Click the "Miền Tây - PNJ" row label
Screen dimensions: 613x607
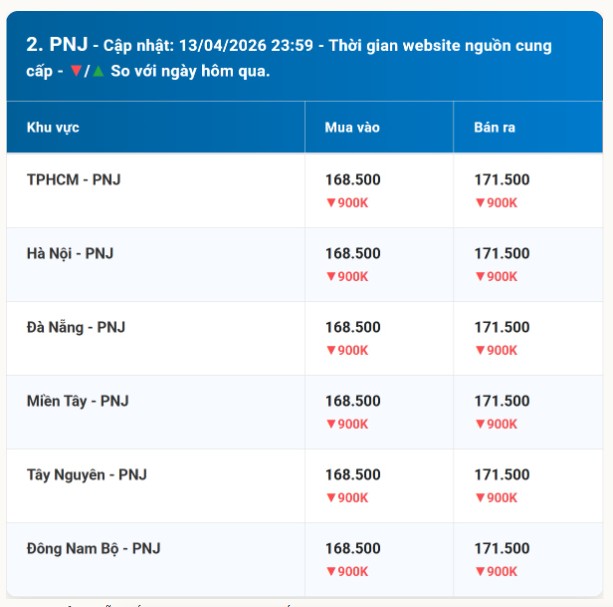78,401
